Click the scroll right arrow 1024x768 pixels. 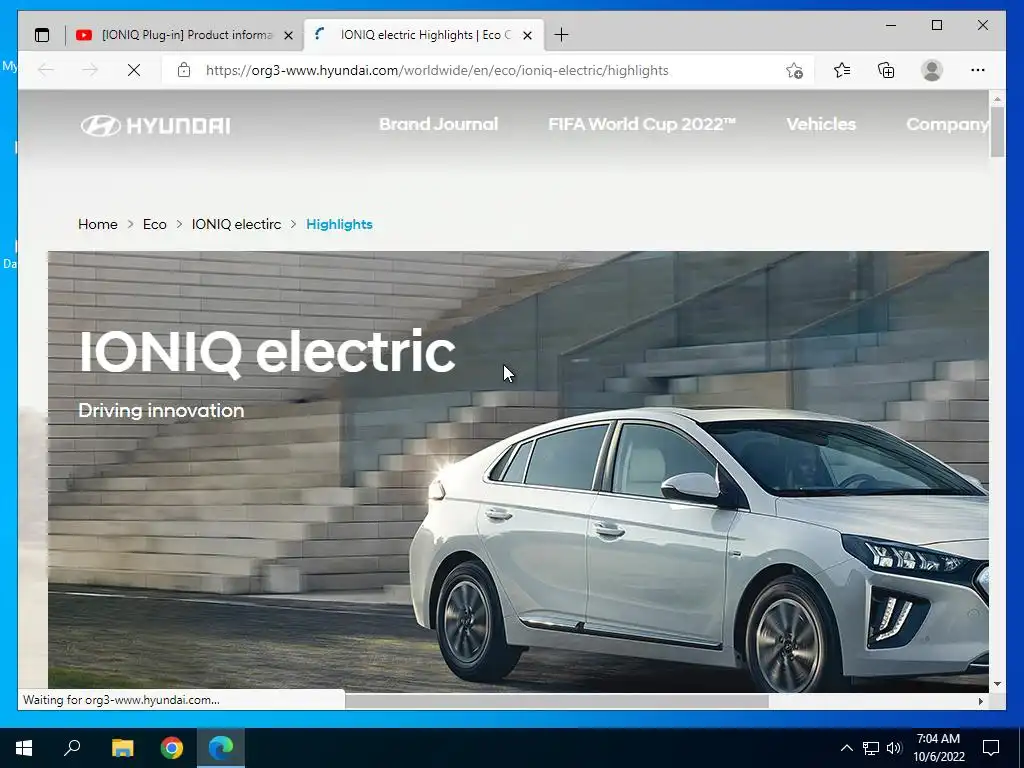(980, 701)
